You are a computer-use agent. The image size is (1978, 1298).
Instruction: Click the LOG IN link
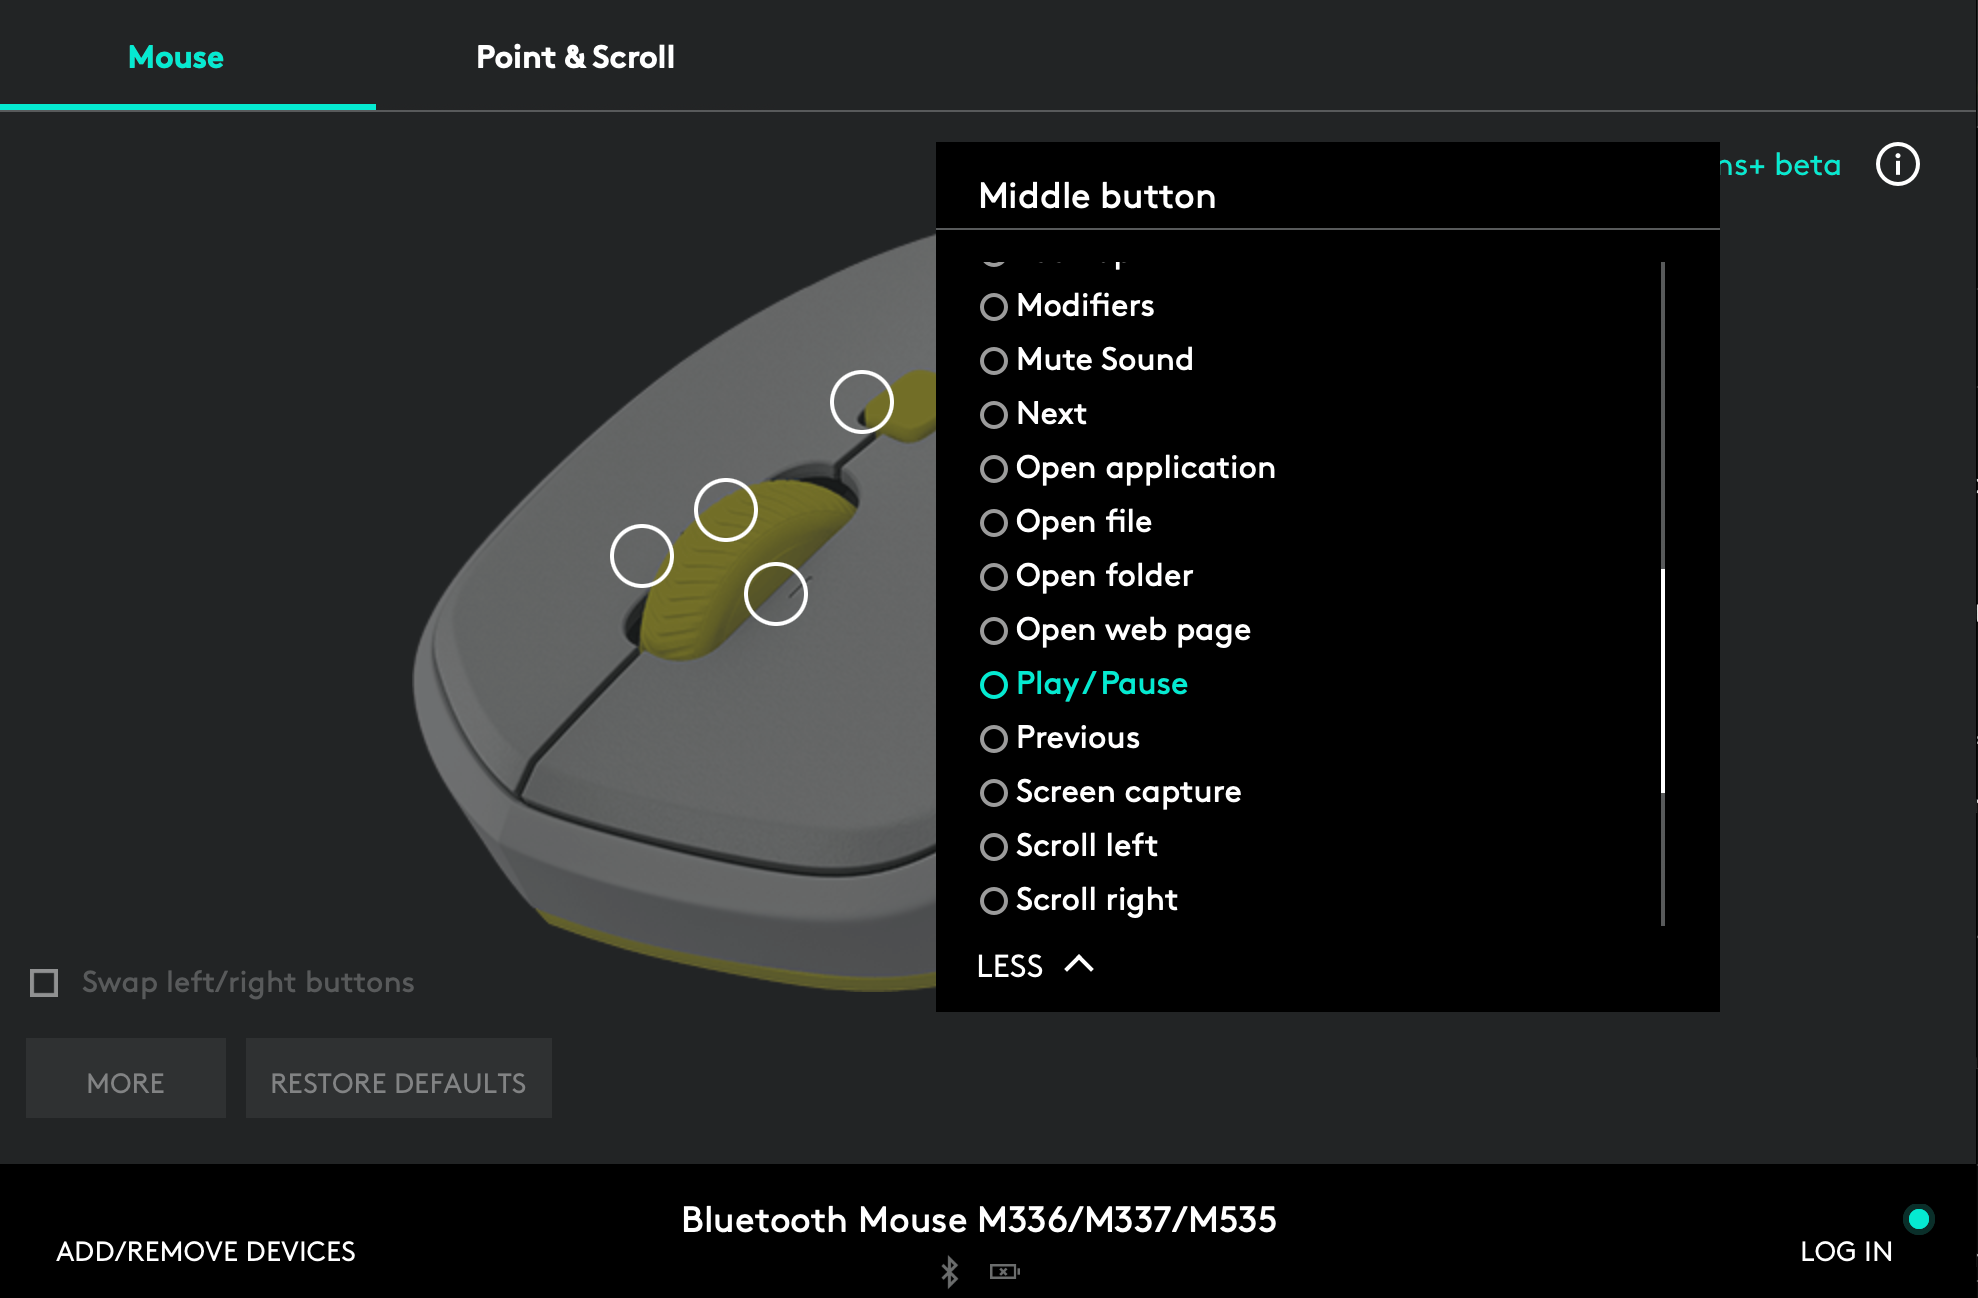point(1846,1251)
